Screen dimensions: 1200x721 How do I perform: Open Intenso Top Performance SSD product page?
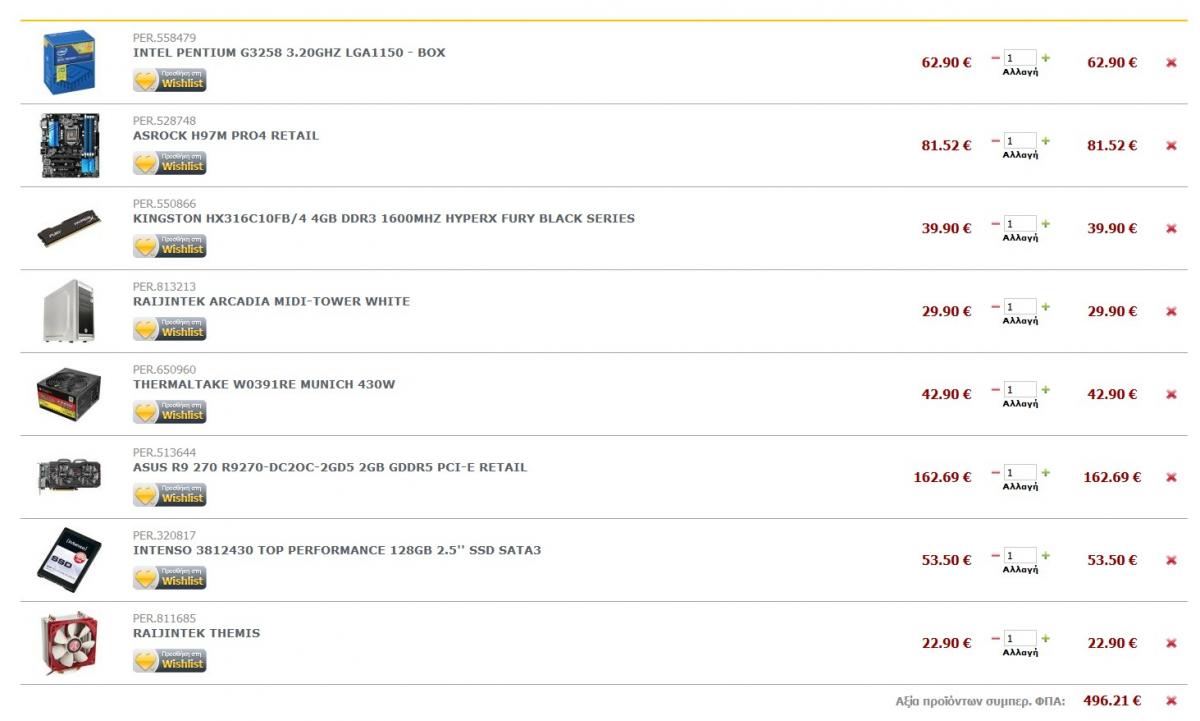click(x=337, y=550)
